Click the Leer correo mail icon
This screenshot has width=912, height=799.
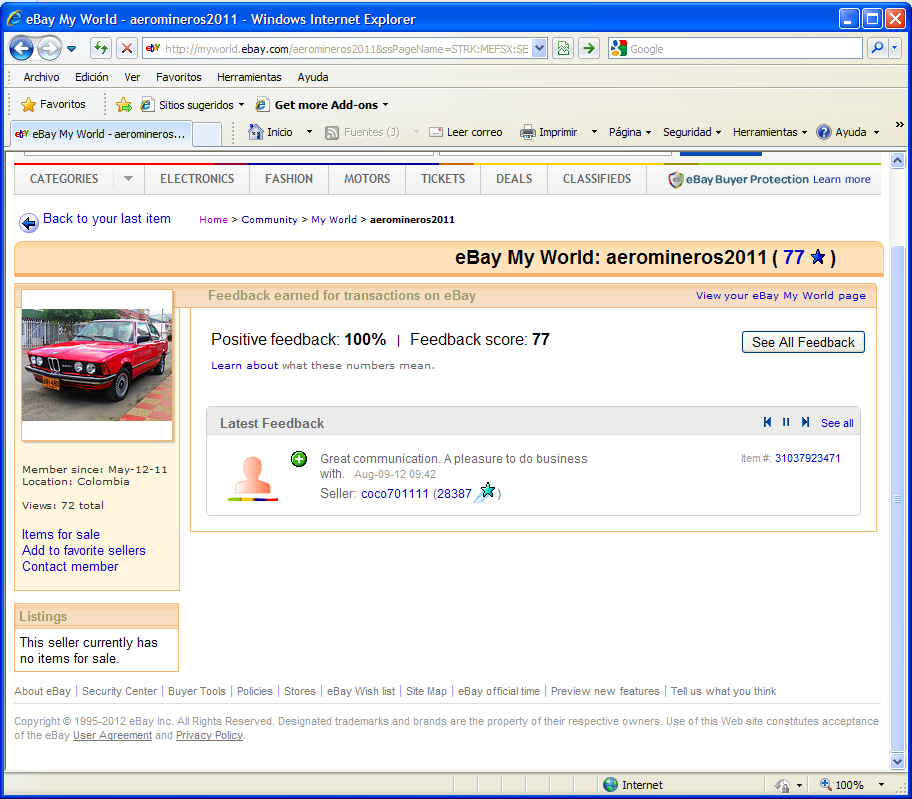[436, 132]
